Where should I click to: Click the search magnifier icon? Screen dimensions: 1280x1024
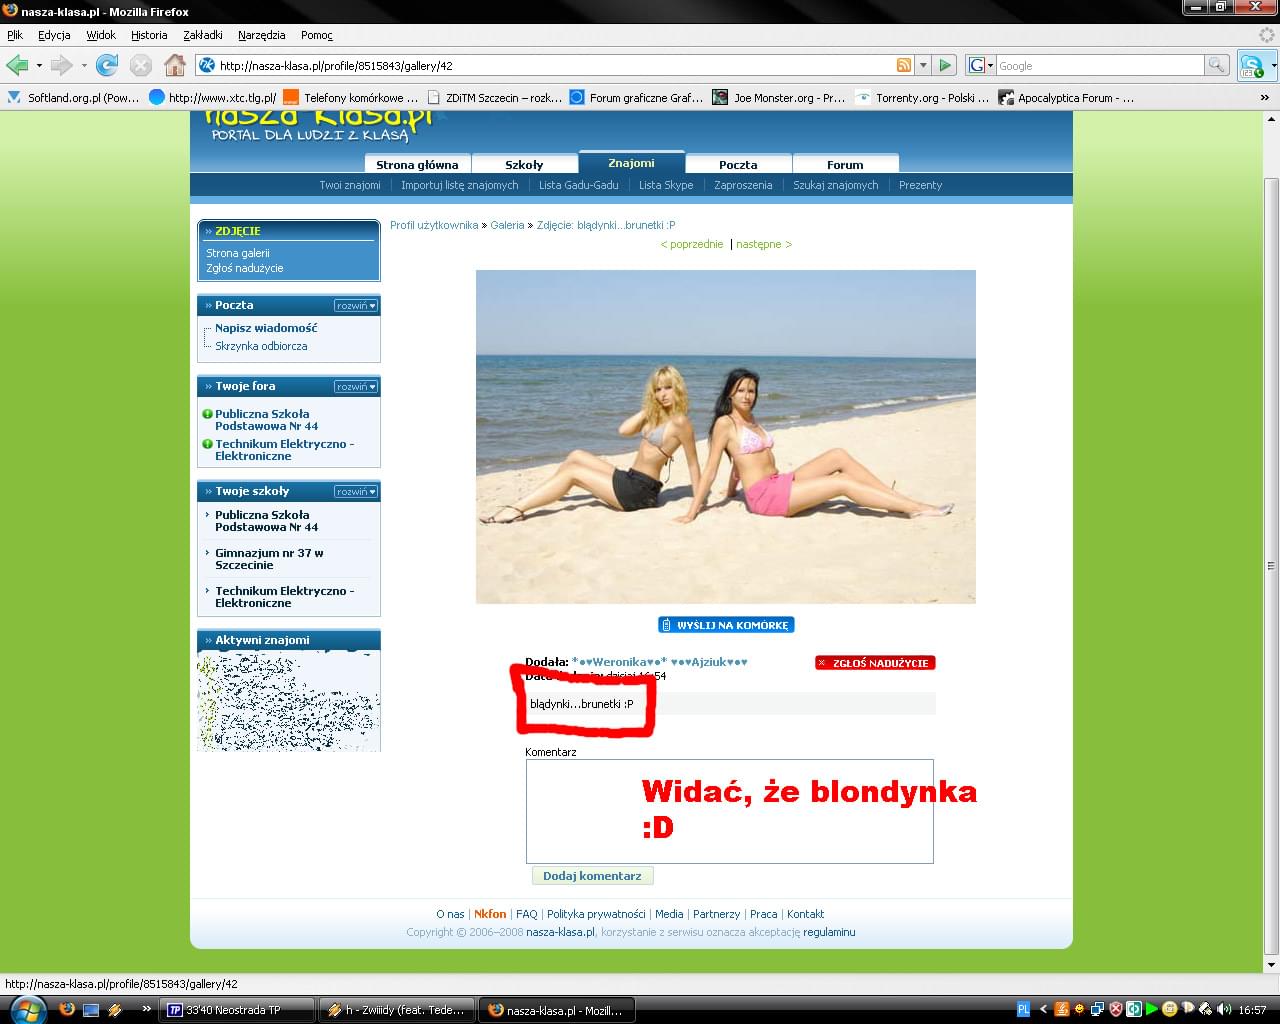pos(1216,66)
